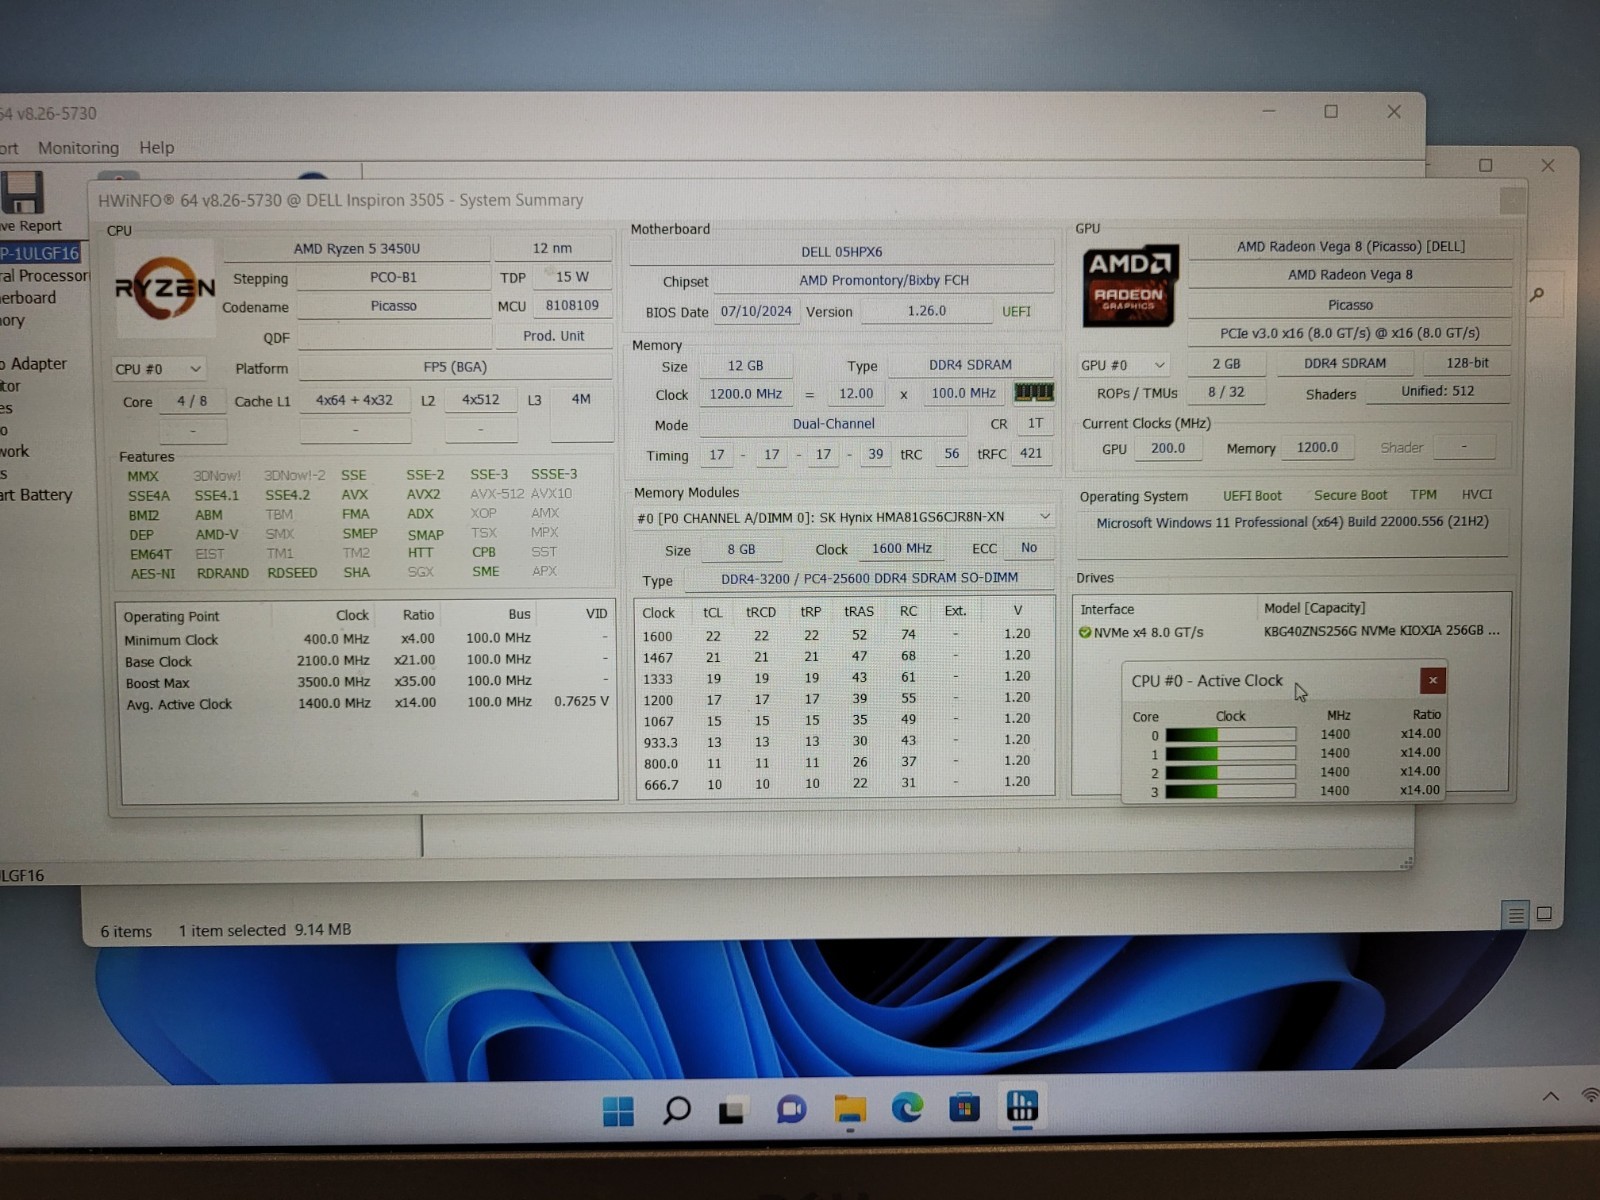Click BIOS version 1.26.0 field
Image resolution: width=1600 pixels, height=1200 pixels.
pos(927,311)
